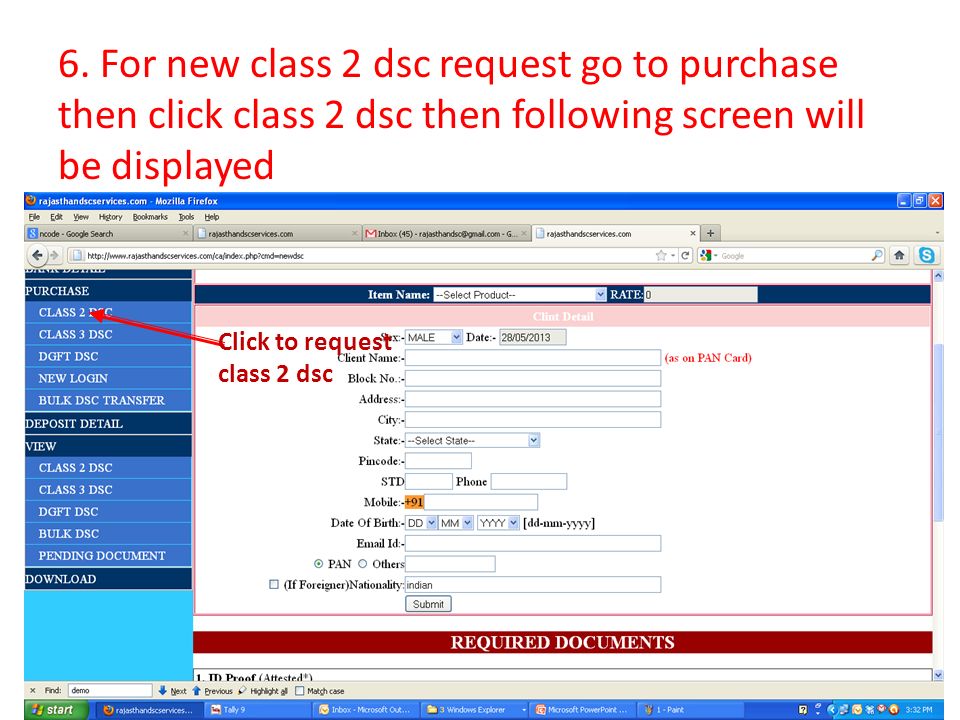Open the Select Product dropdown
The image size is (960, 720).
tap(520, 294)
